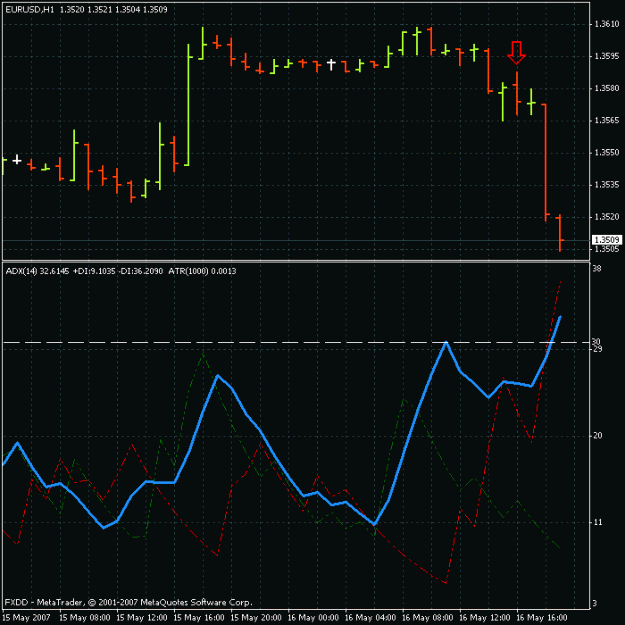Image resolution: width=625 pixels, height=625 pixels.
Task: Select the white dashed level-30 line
Action: (296, 342)
